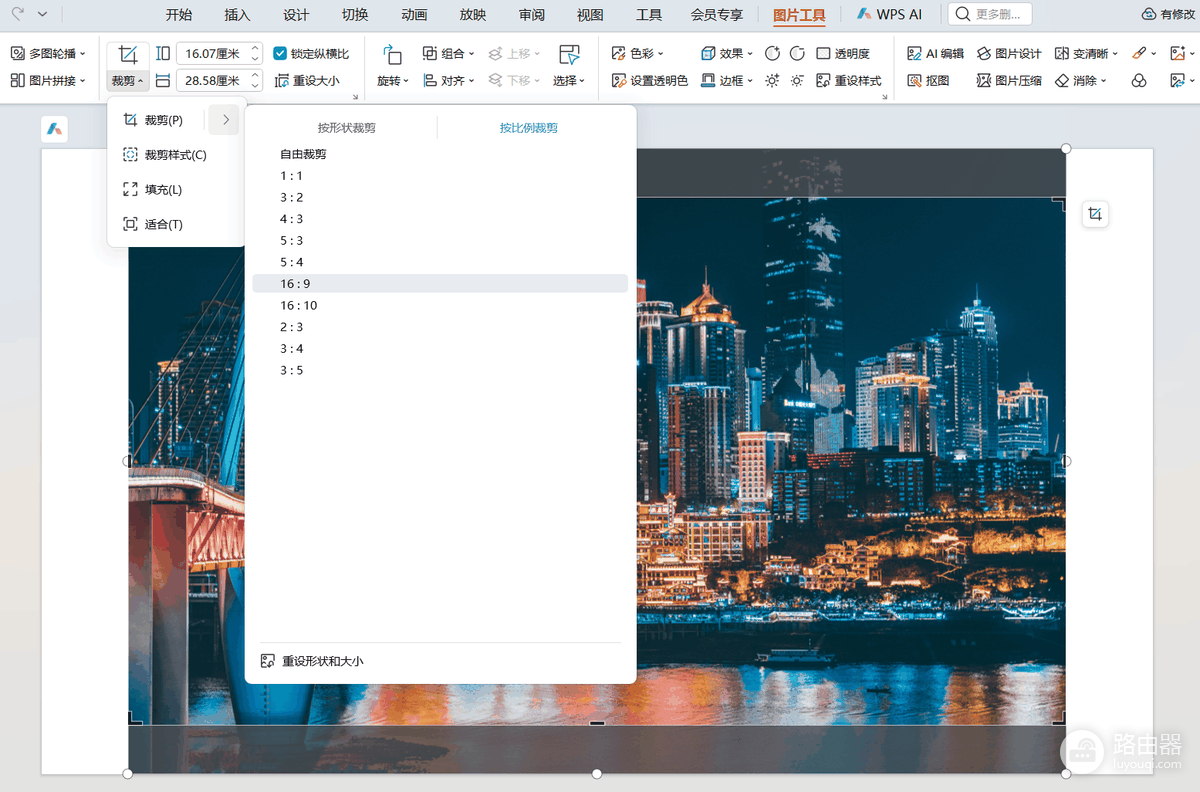Image resolution: width=1200 pixels, height=792 pixels.
Task: Pick the 16 : 10 crop ratio
Action: point(440,306)
